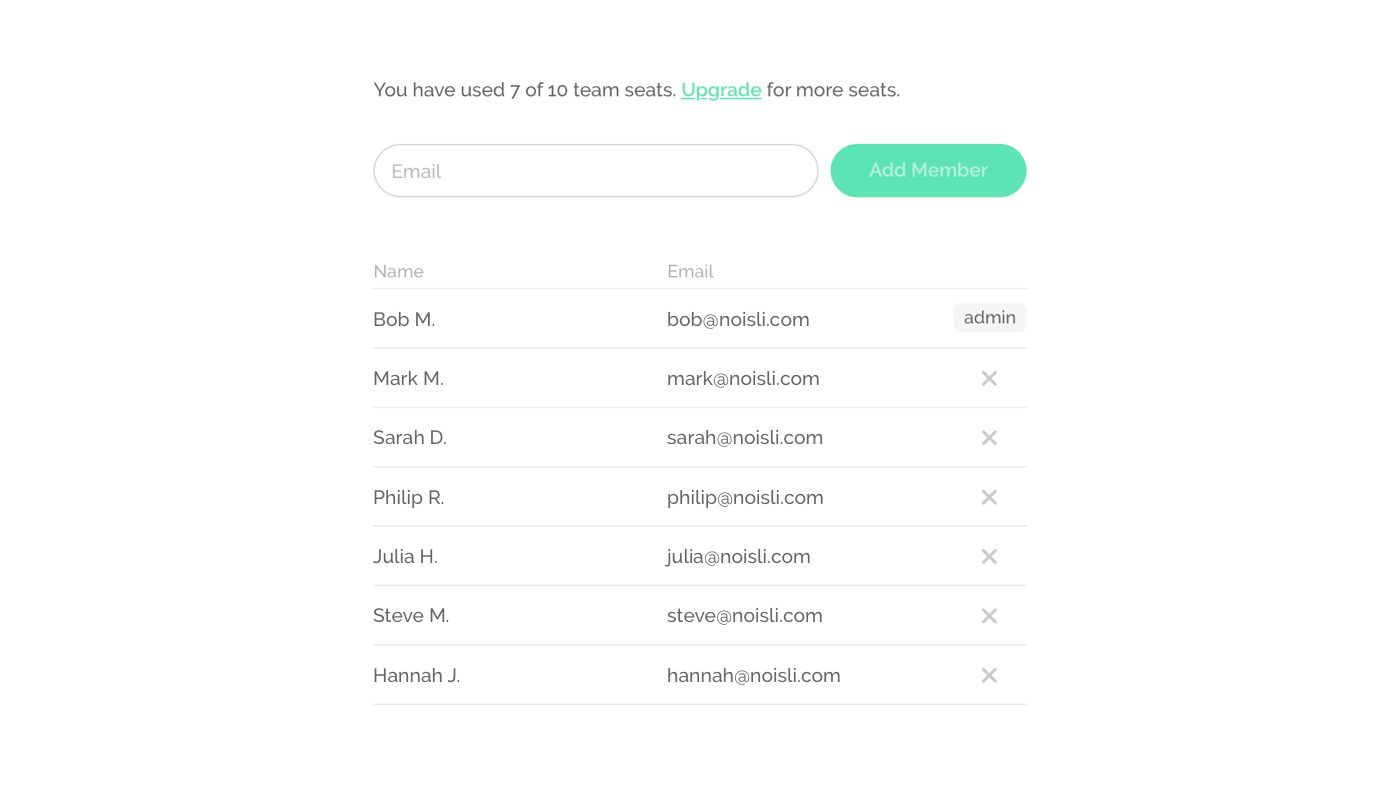This screenshot has height=800, width=1400.
Task: Click the Add Member button
Action: click(928, 170)
